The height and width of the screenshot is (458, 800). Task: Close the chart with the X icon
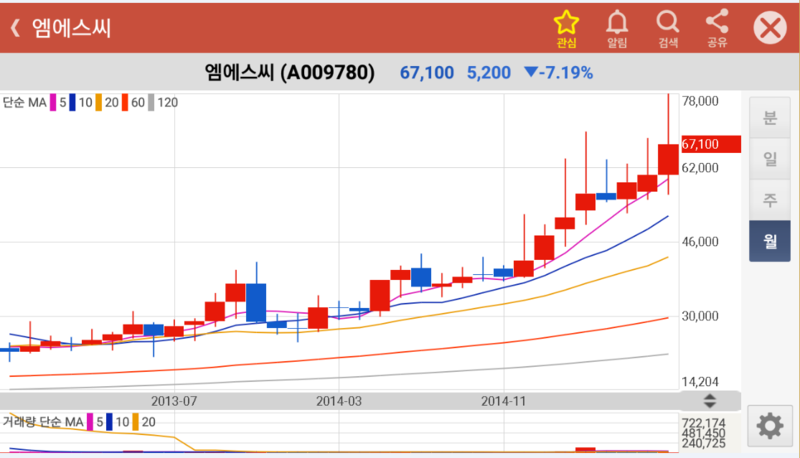(770, 28)
